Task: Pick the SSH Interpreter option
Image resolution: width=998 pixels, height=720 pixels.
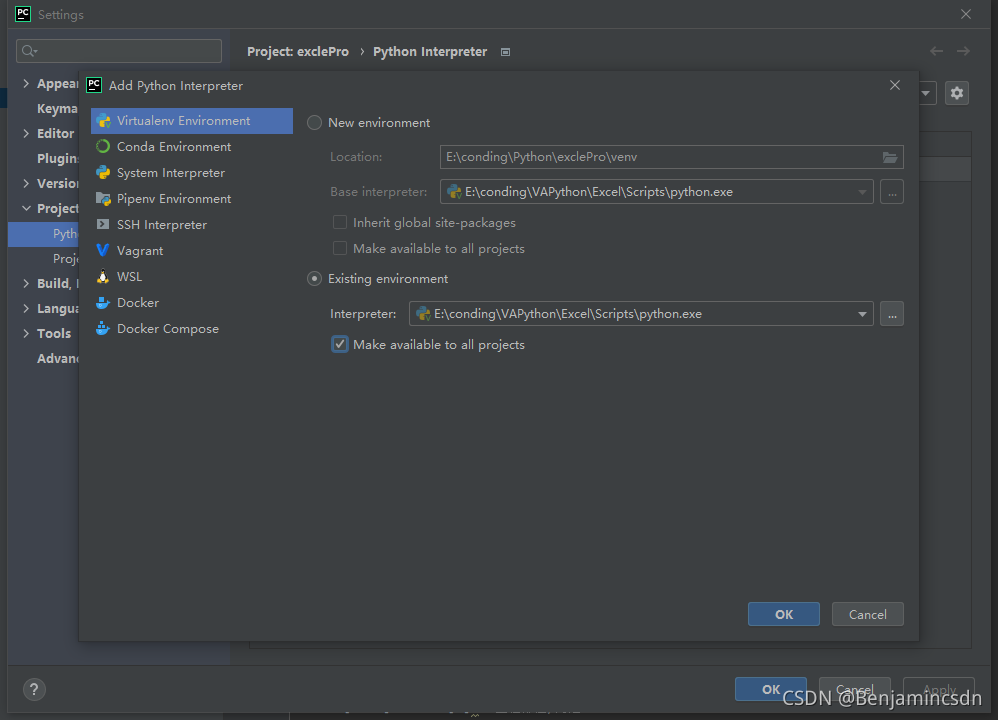Action: [x=160, y=224]
